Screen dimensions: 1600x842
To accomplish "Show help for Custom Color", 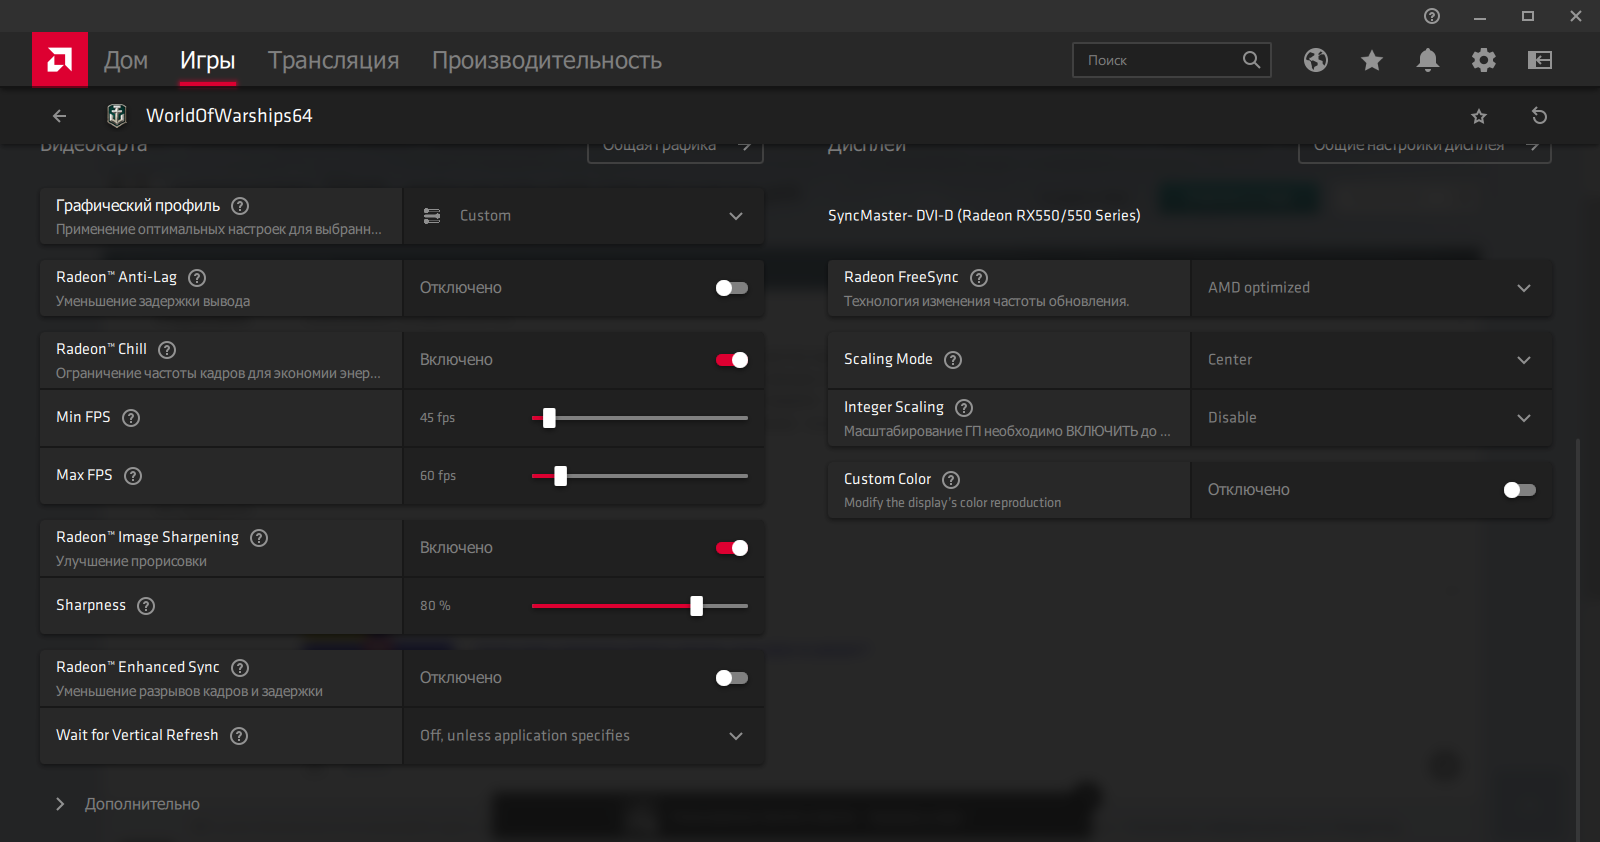I will click(951, 480).
